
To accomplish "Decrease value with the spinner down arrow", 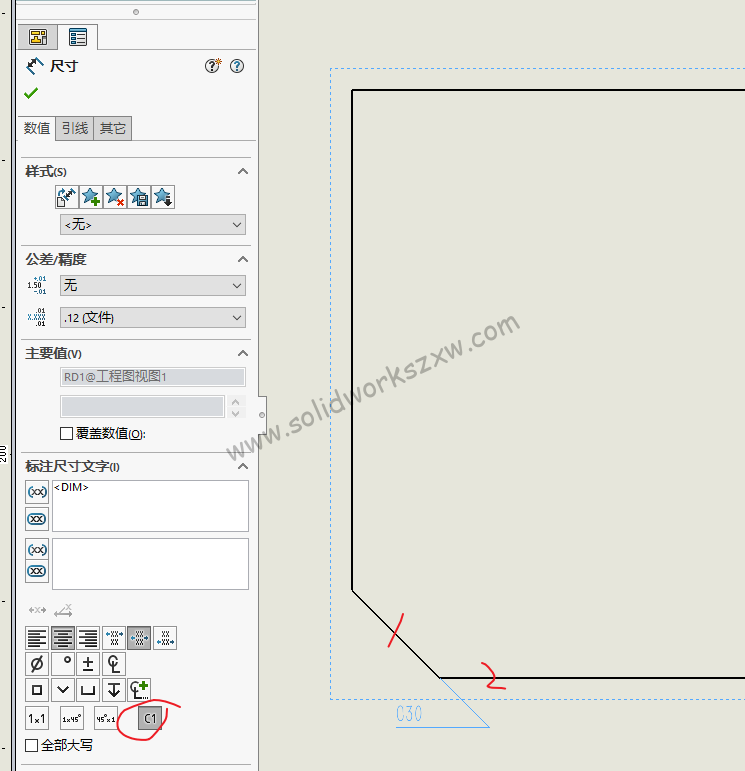I will pos(236,413).
